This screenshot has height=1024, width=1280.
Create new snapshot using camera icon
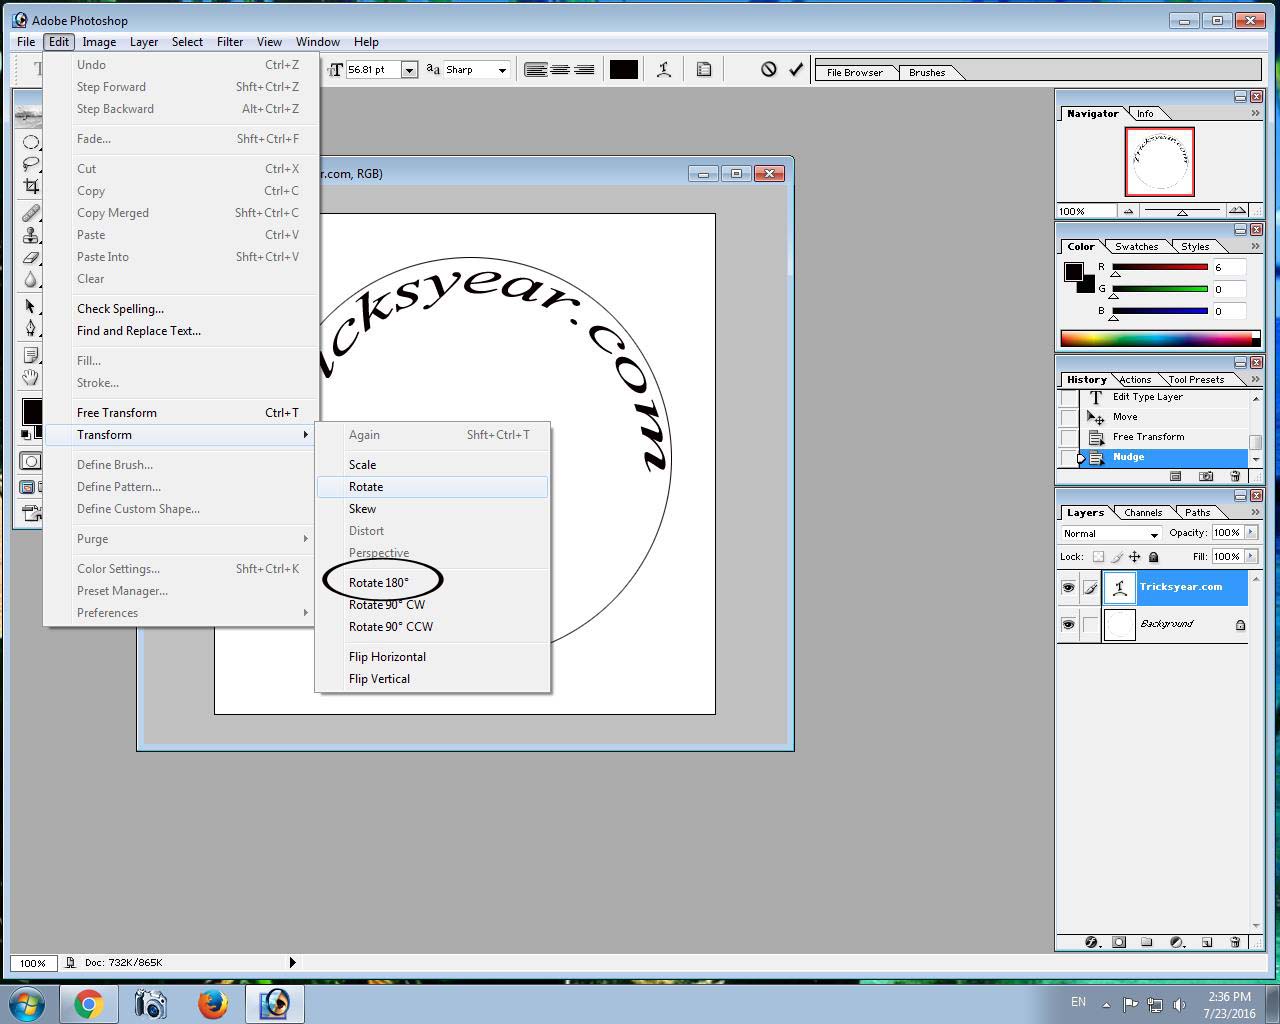click(x=1208, y=477)
